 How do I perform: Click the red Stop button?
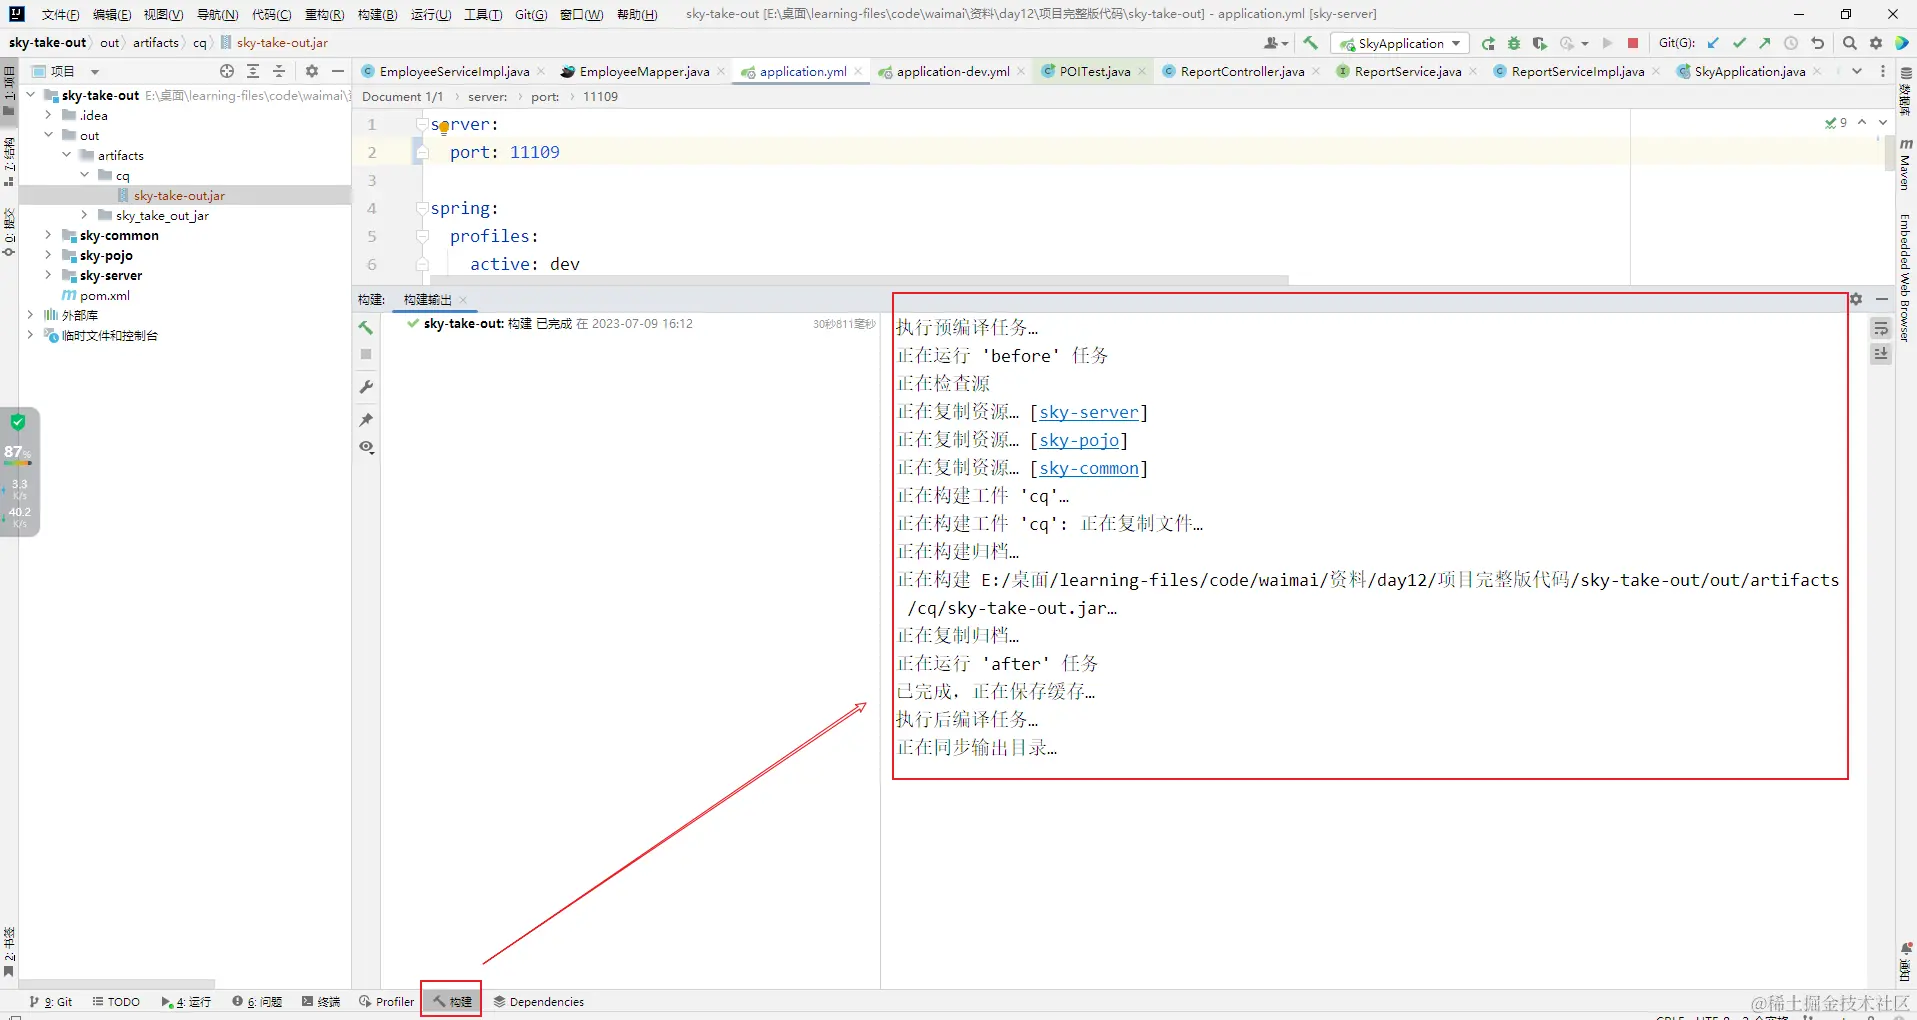pos(1633,43)
